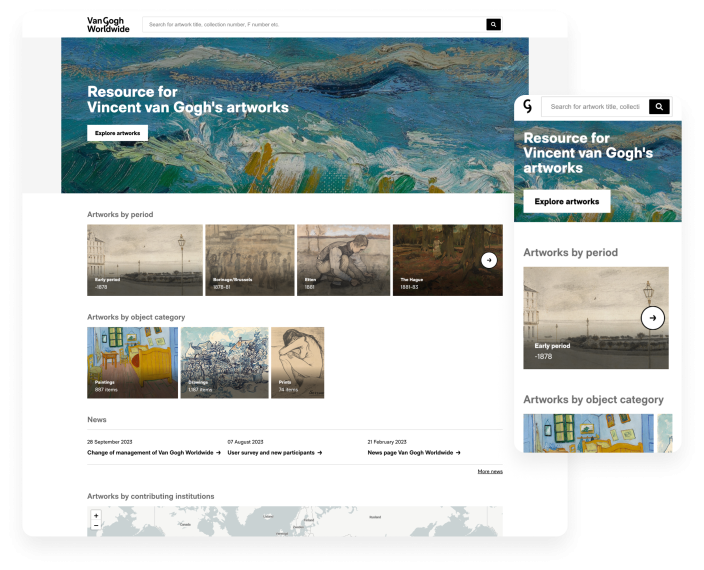Click the 28 September 2023 news date
The width and height of the screenshot is (704, 570).
(x=110, y=442)
